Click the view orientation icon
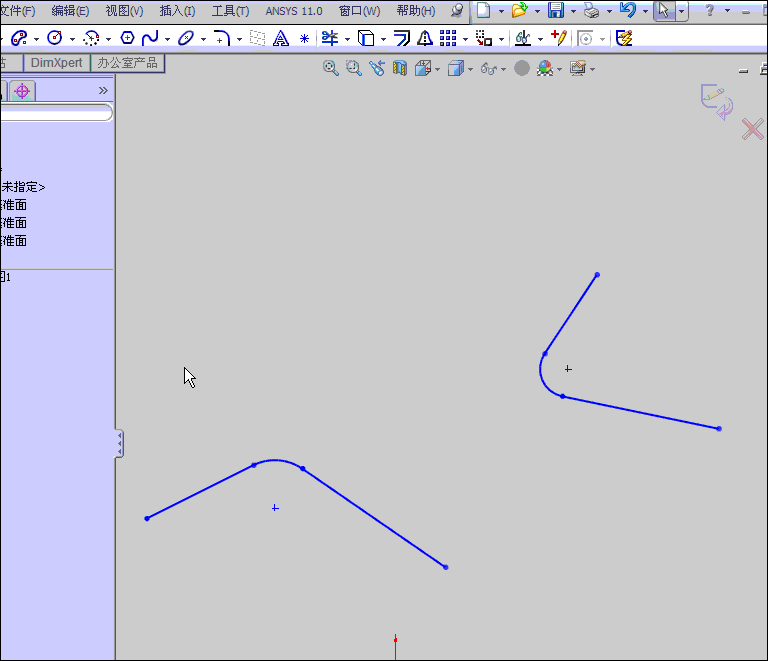The width and height of the screenshot is (768, 661). coord(423,68)
